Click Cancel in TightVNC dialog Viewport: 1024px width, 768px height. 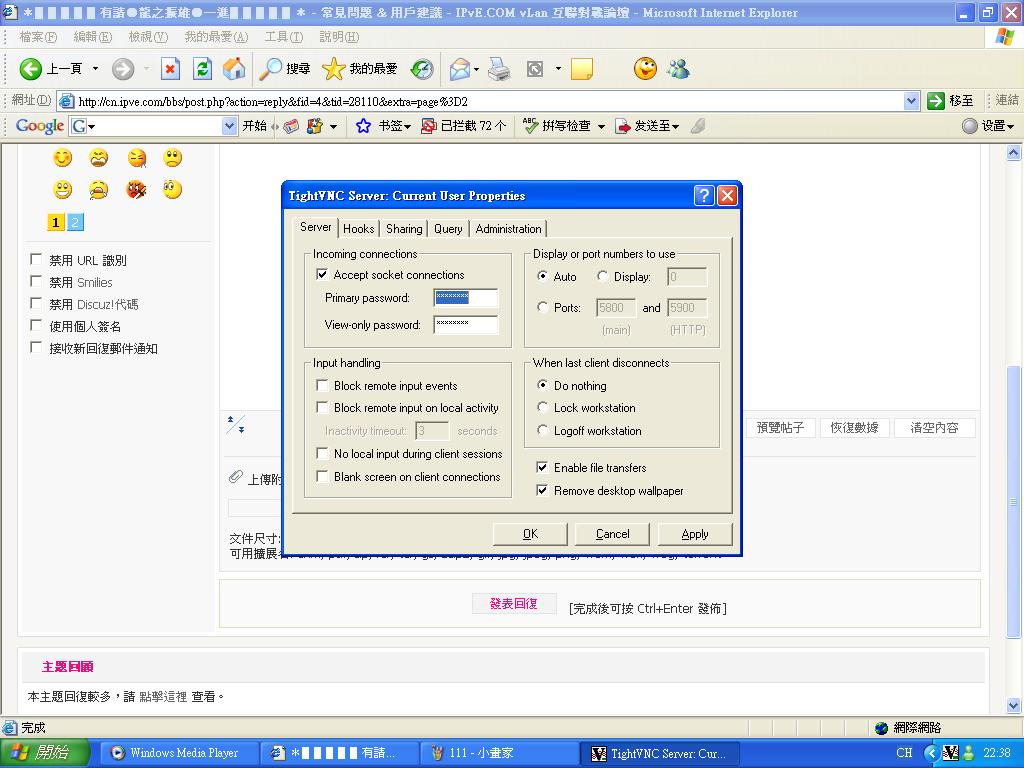[612, 534]
